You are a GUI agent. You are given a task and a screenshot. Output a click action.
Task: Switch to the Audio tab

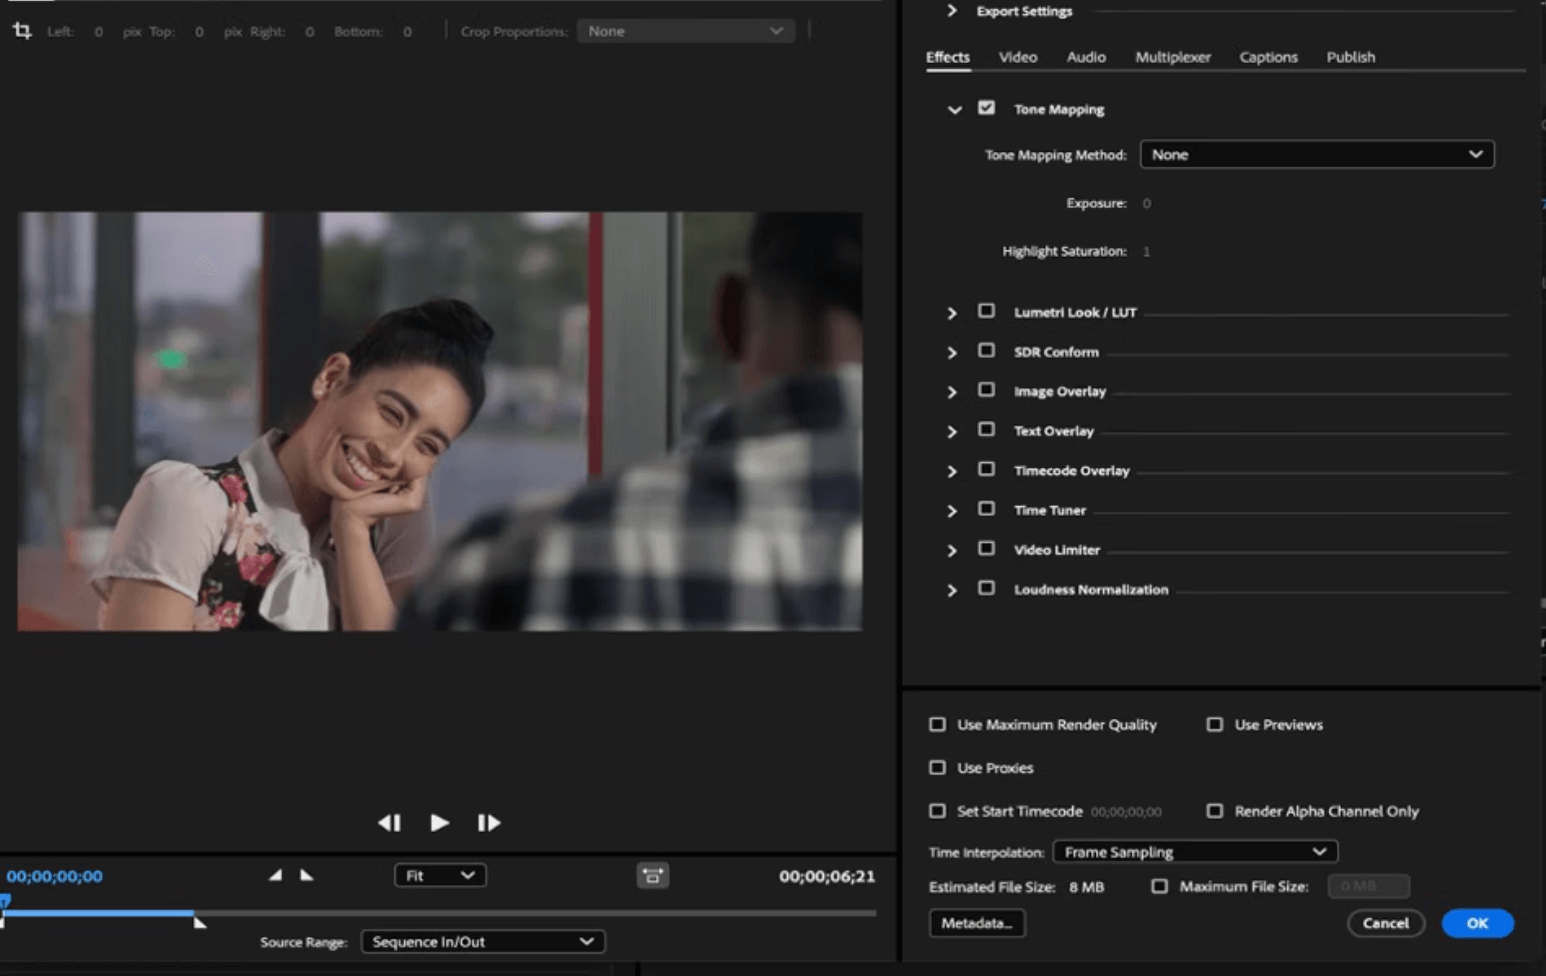[1086, 57]
